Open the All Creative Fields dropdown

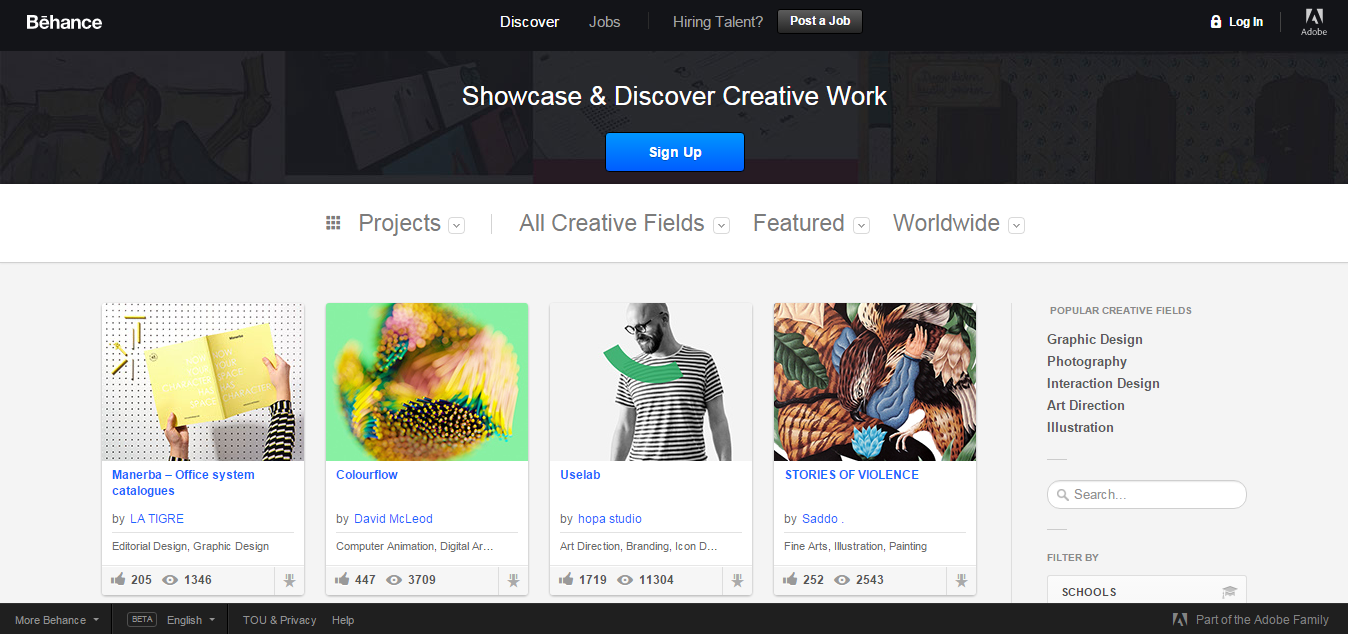[721, 225]
